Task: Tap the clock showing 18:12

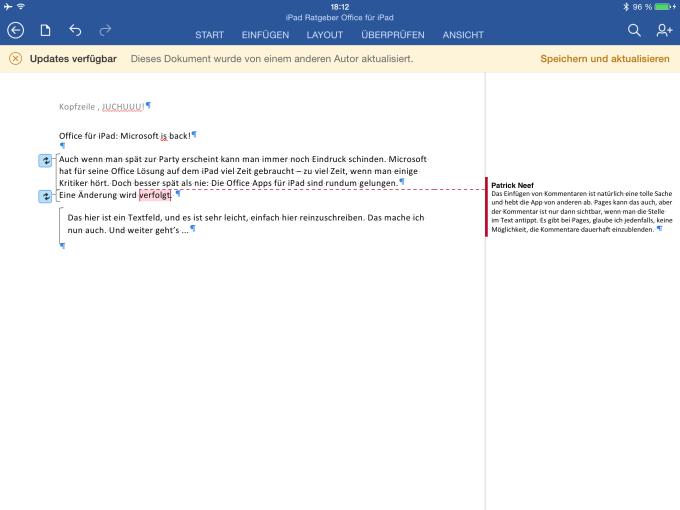Action: click(340, 7)
